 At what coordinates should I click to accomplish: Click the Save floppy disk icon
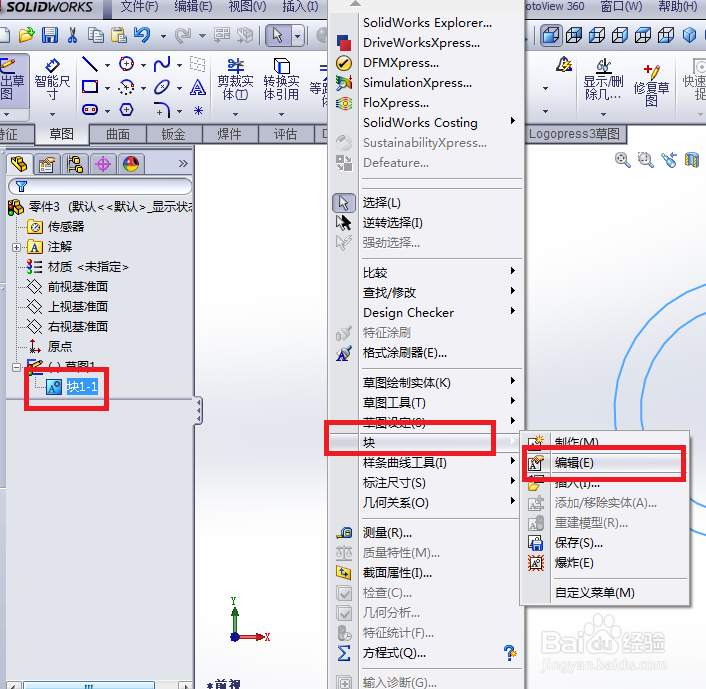pos(50,35)
